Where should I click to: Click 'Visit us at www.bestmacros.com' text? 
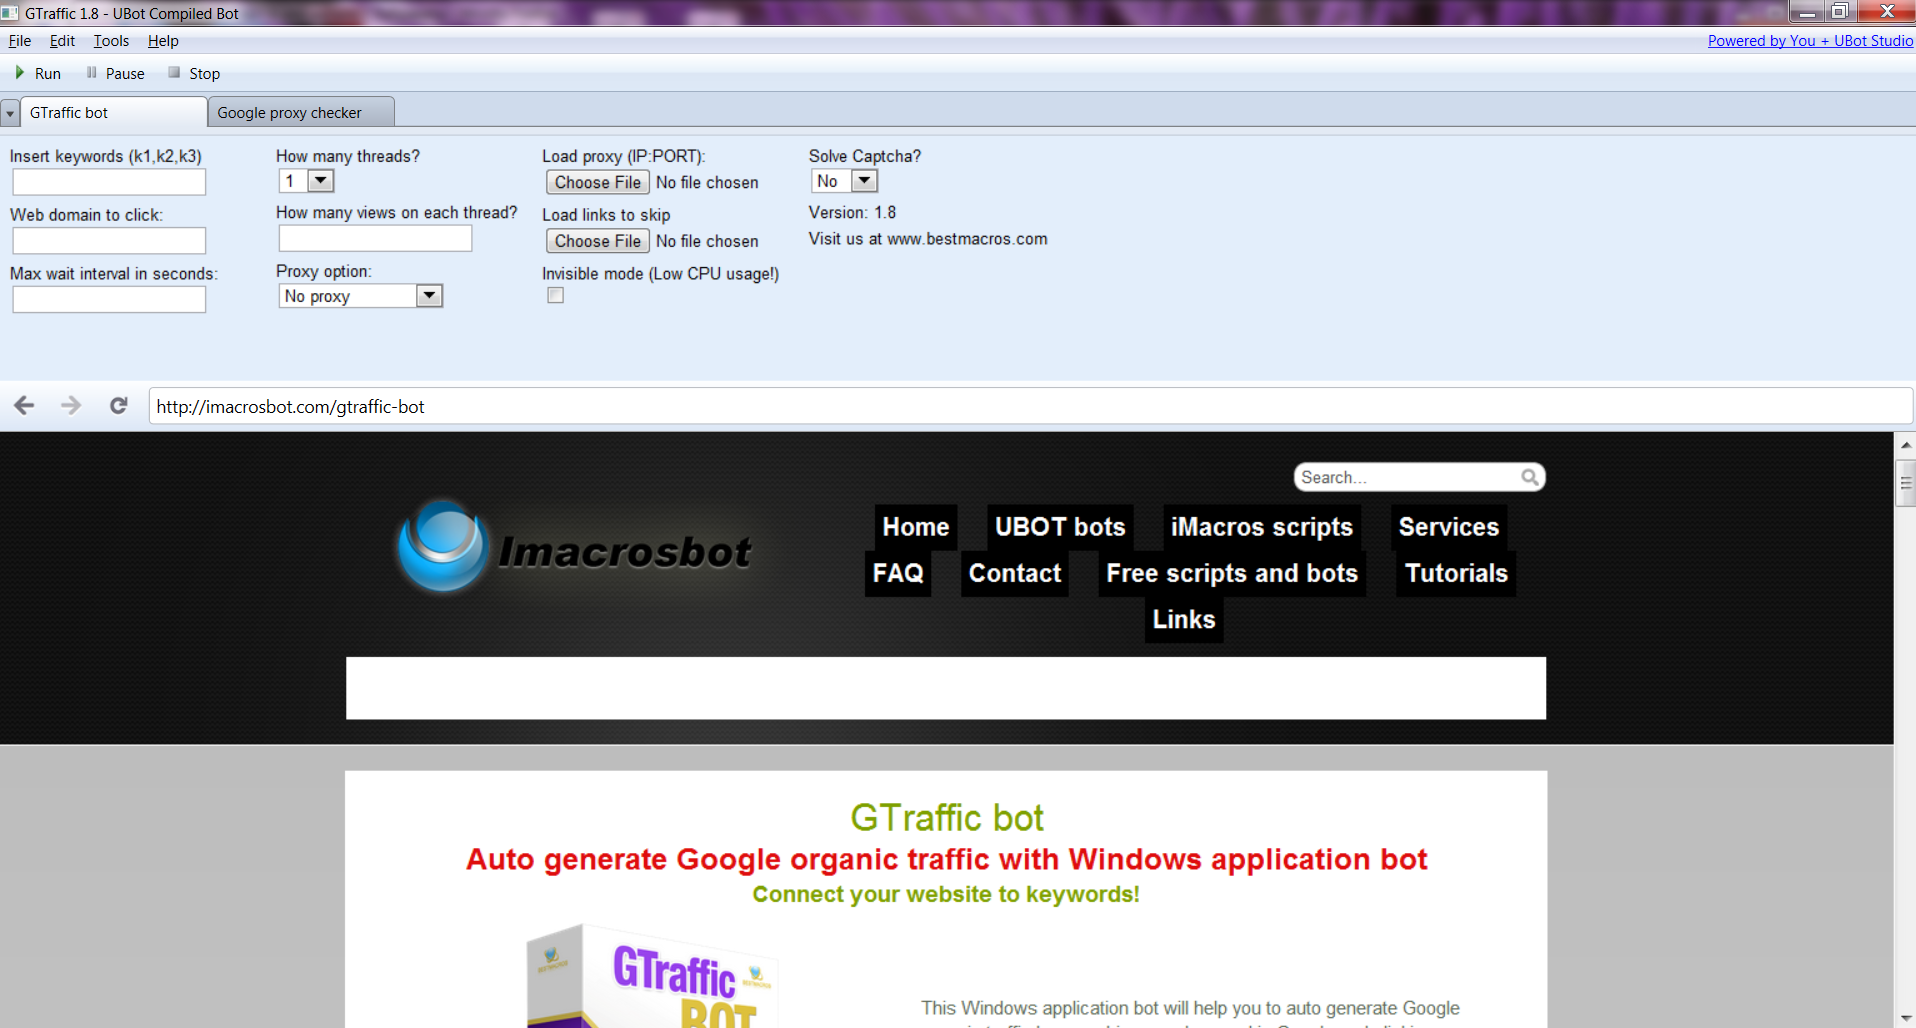click(x=928, y=239)
